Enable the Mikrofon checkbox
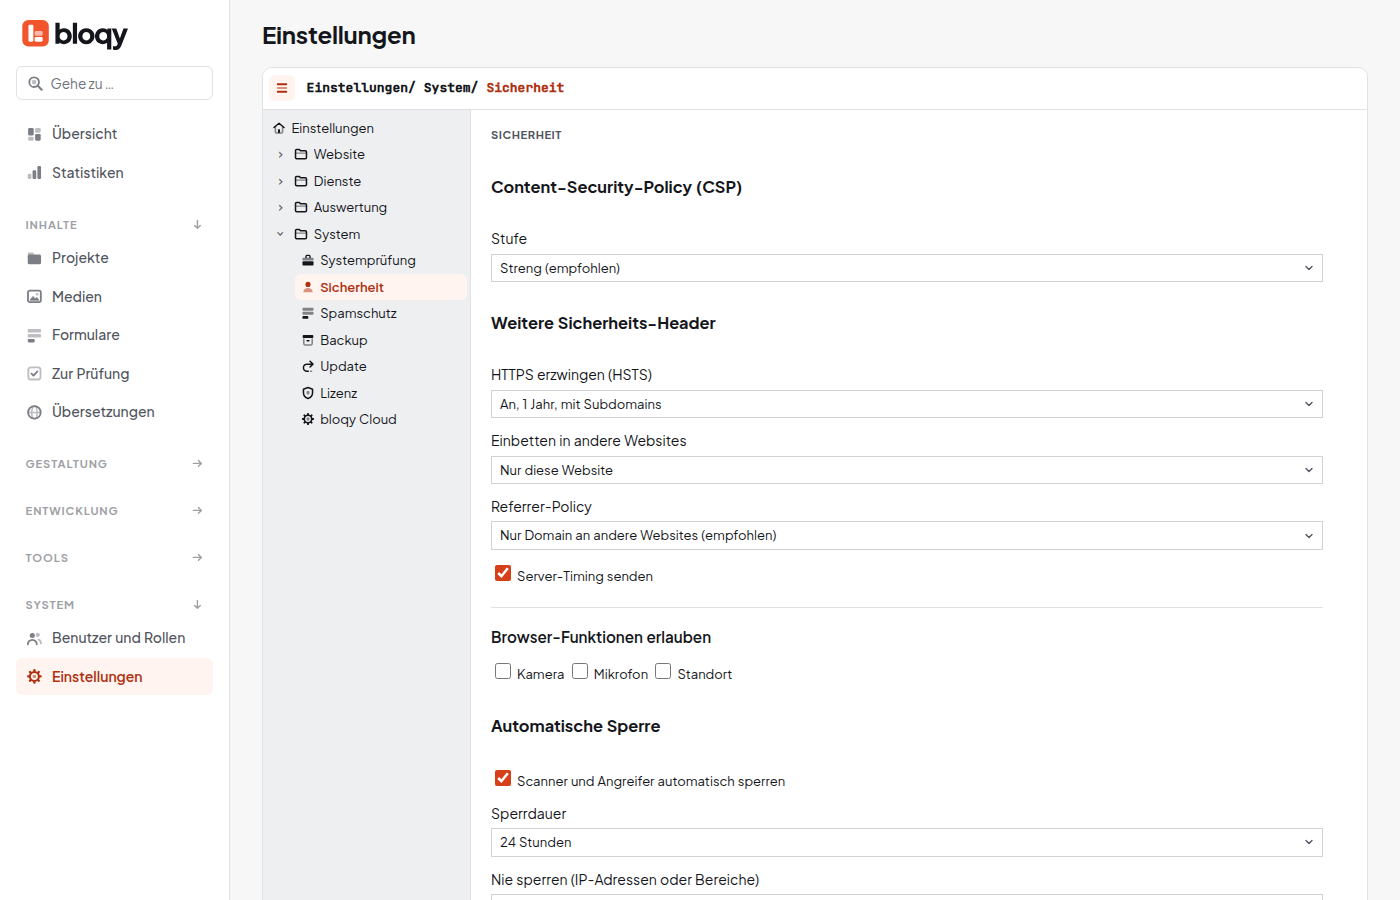 click(580, 671)
